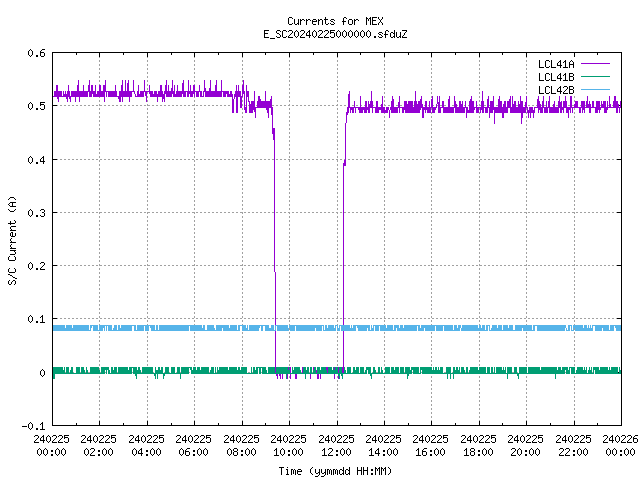The height and width of the screenshot is (480, 640).
Task: Select the LCL41A legend label
Action: (556, 64)
